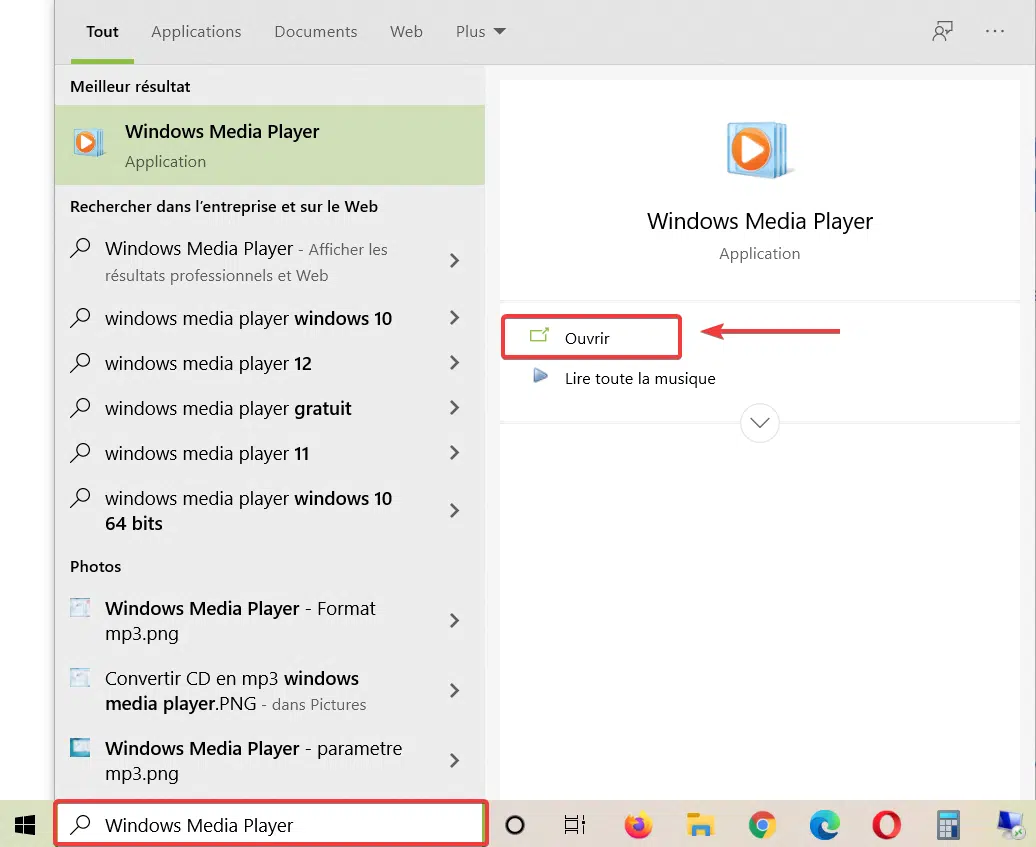Click the Cortana circle icon in taskbar
This screenshot has height=847, width=1036.
pos(515,825)
